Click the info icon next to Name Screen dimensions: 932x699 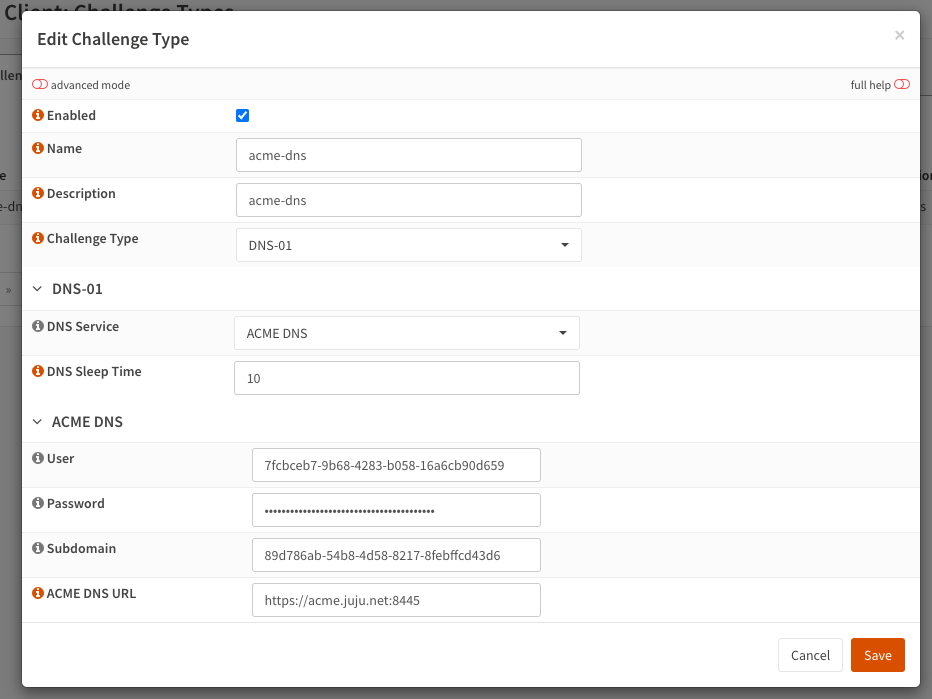pos(38,148)
